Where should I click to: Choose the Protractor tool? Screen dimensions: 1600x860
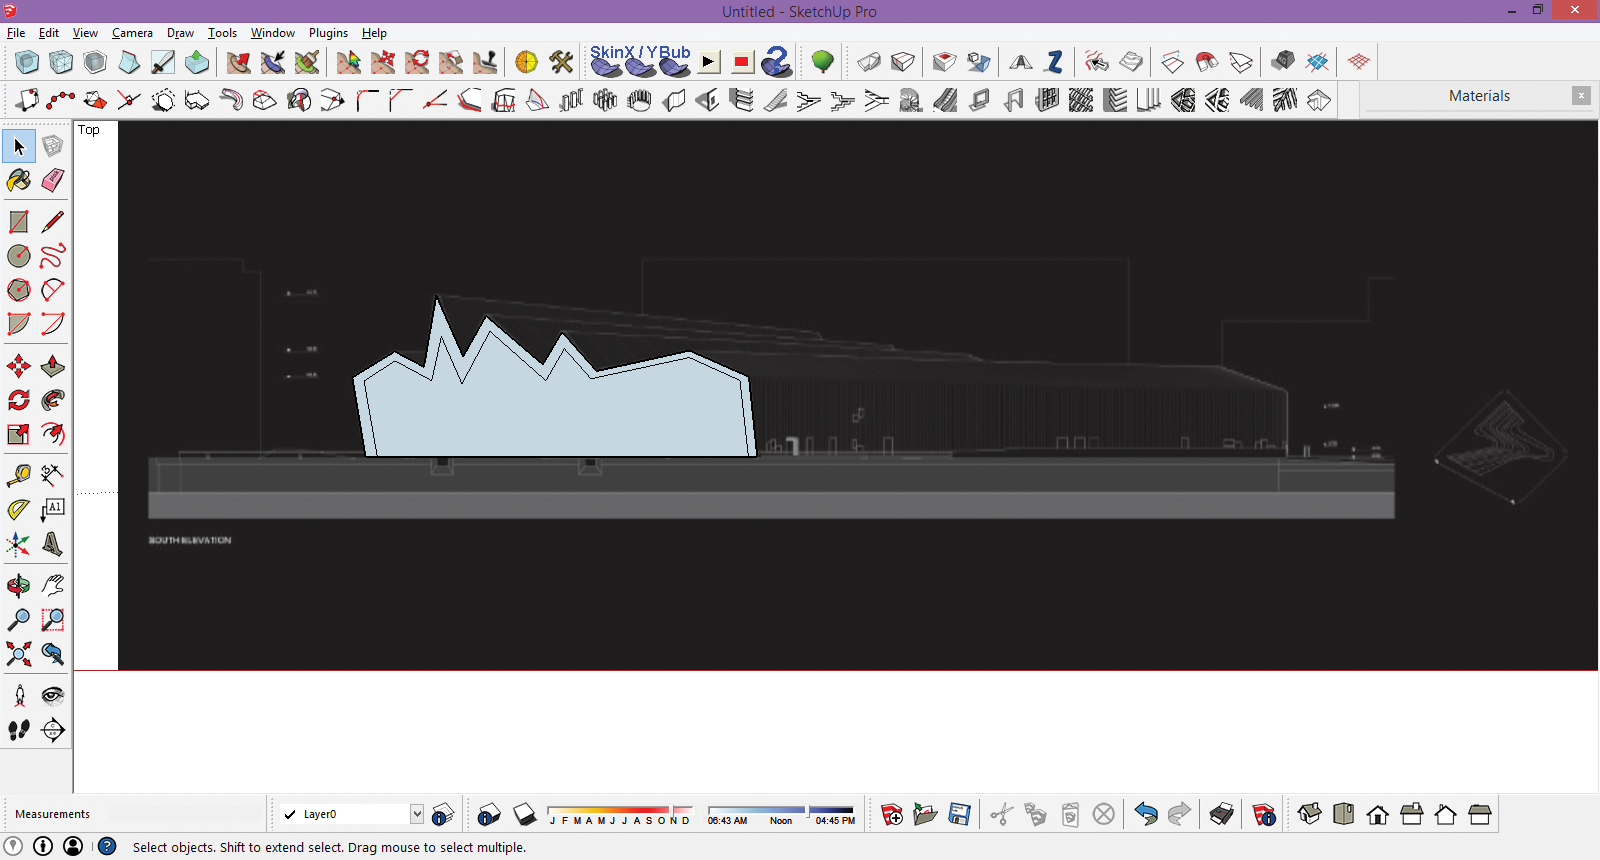19,509
